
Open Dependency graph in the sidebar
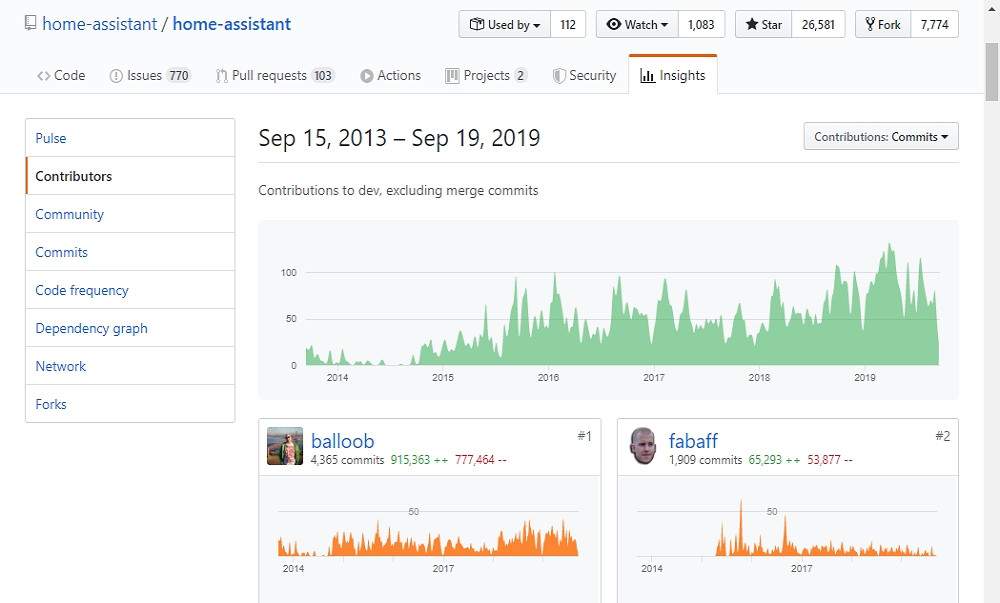click(130, 328)
